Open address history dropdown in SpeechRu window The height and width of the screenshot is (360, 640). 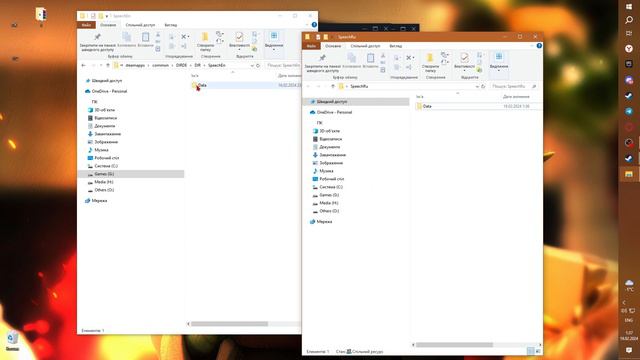click(x=477, y=87)
